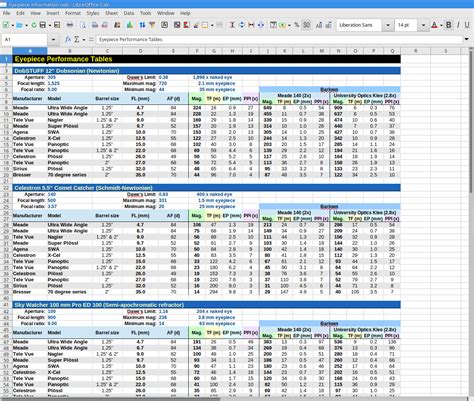Toggle Italic formatting

coord(458,25)
